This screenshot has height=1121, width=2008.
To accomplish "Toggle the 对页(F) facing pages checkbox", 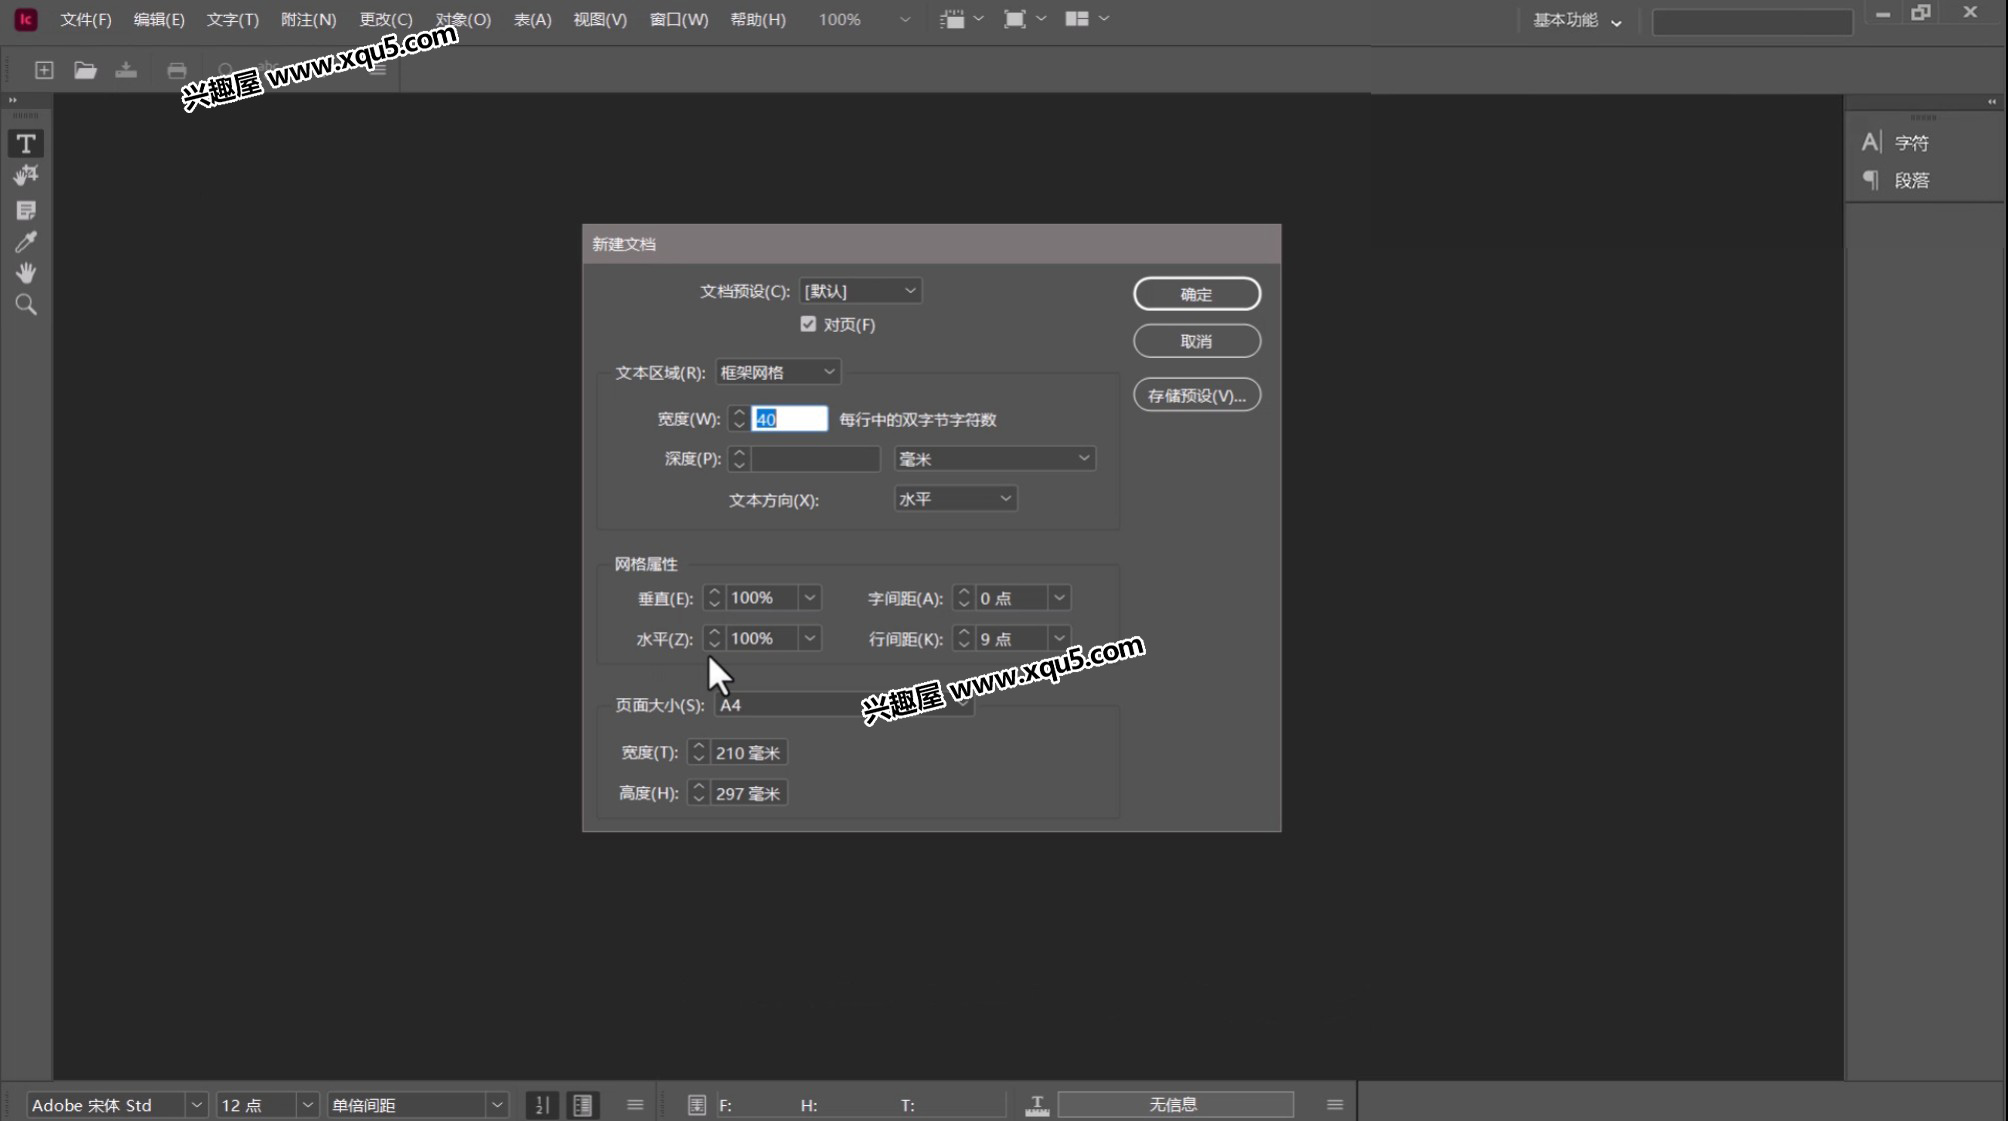I will (808, 324).
